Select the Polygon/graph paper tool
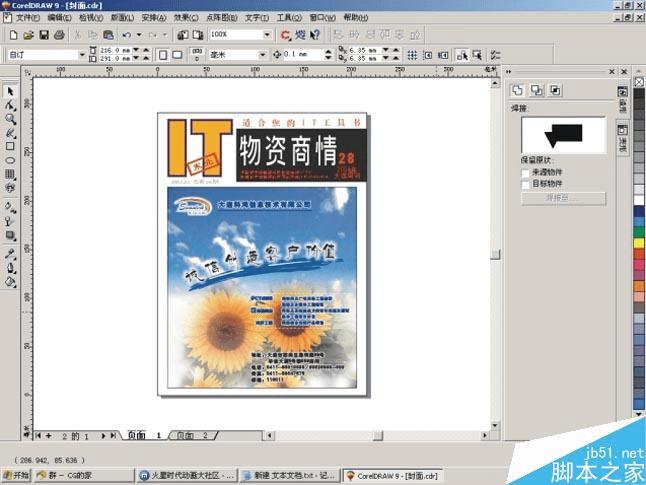Image resolution: width=646 pixels, height=485 pixels. tap(10, 174)
